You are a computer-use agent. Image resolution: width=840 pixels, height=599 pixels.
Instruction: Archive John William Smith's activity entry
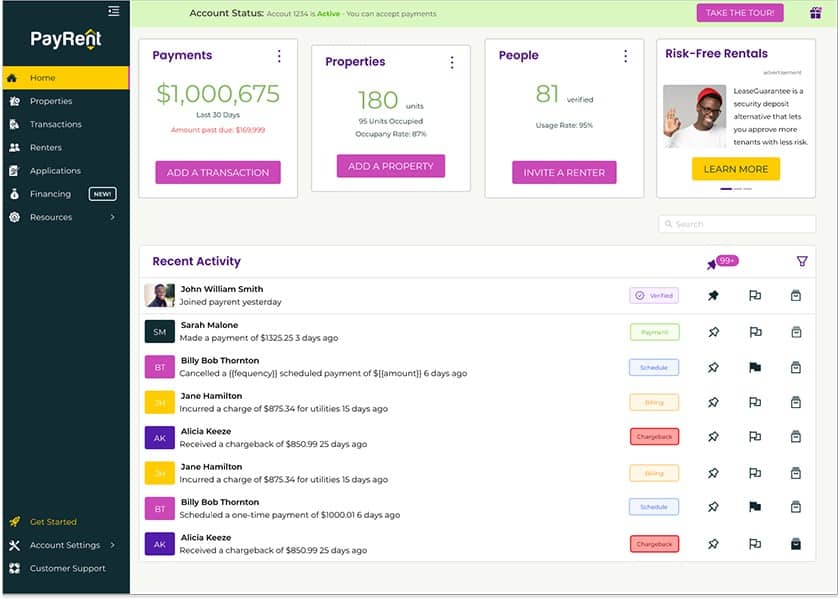pyautogui.click(x=796, y=295)
